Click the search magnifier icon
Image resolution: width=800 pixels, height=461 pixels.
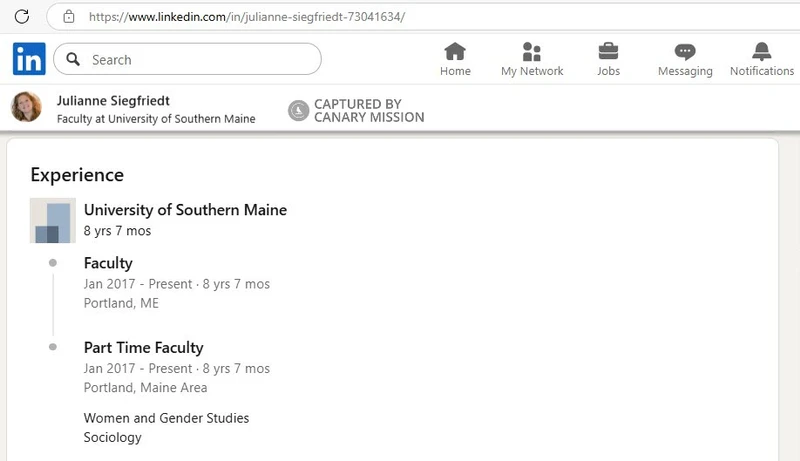coord(73,59)
